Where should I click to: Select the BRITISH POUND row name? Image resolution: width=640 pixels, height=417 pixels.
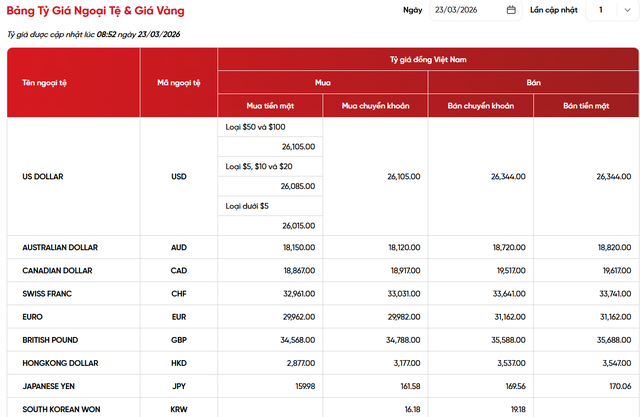(50, 340)
